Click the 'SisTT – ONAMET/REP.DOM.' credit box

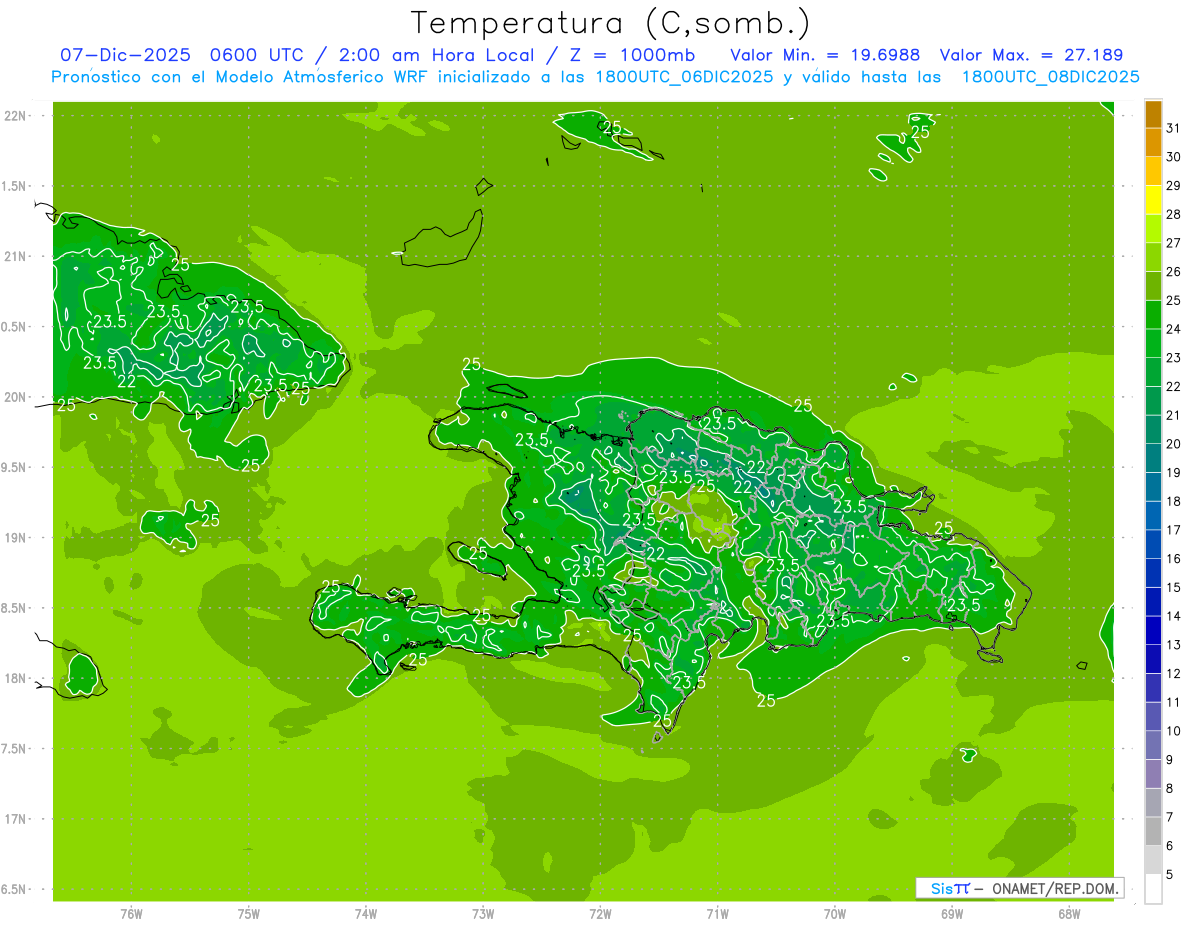[1019, 888]
